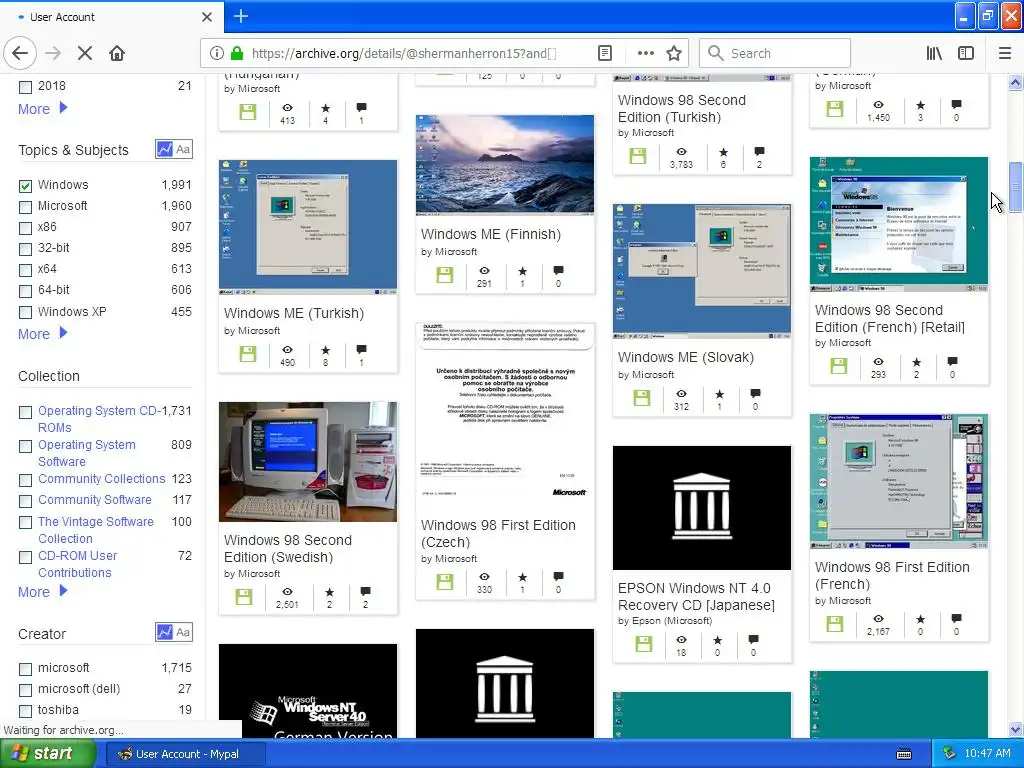Check the Windows XP topic filter
This screenshot has height=768, width=1024.
[x=25, y=312]
